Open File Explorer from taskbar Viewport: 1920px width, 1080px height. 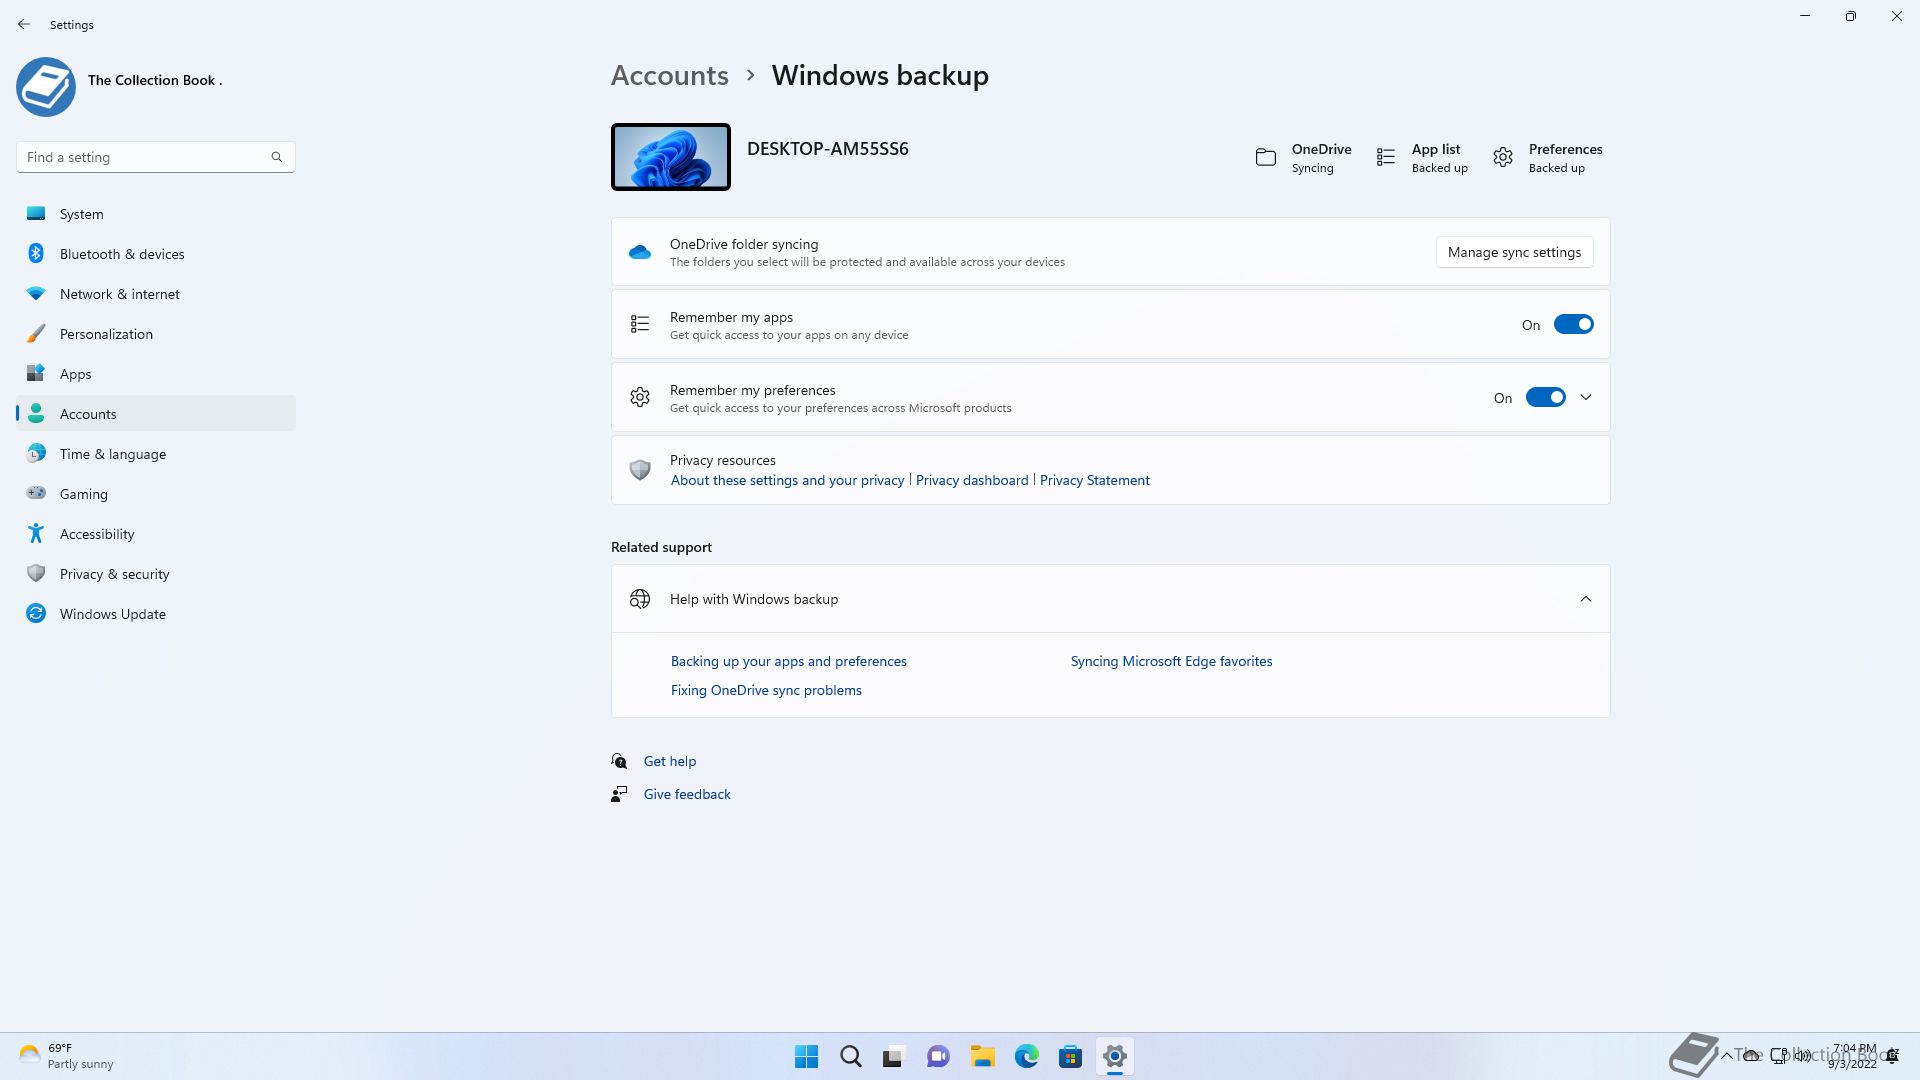pos(982,1056)
